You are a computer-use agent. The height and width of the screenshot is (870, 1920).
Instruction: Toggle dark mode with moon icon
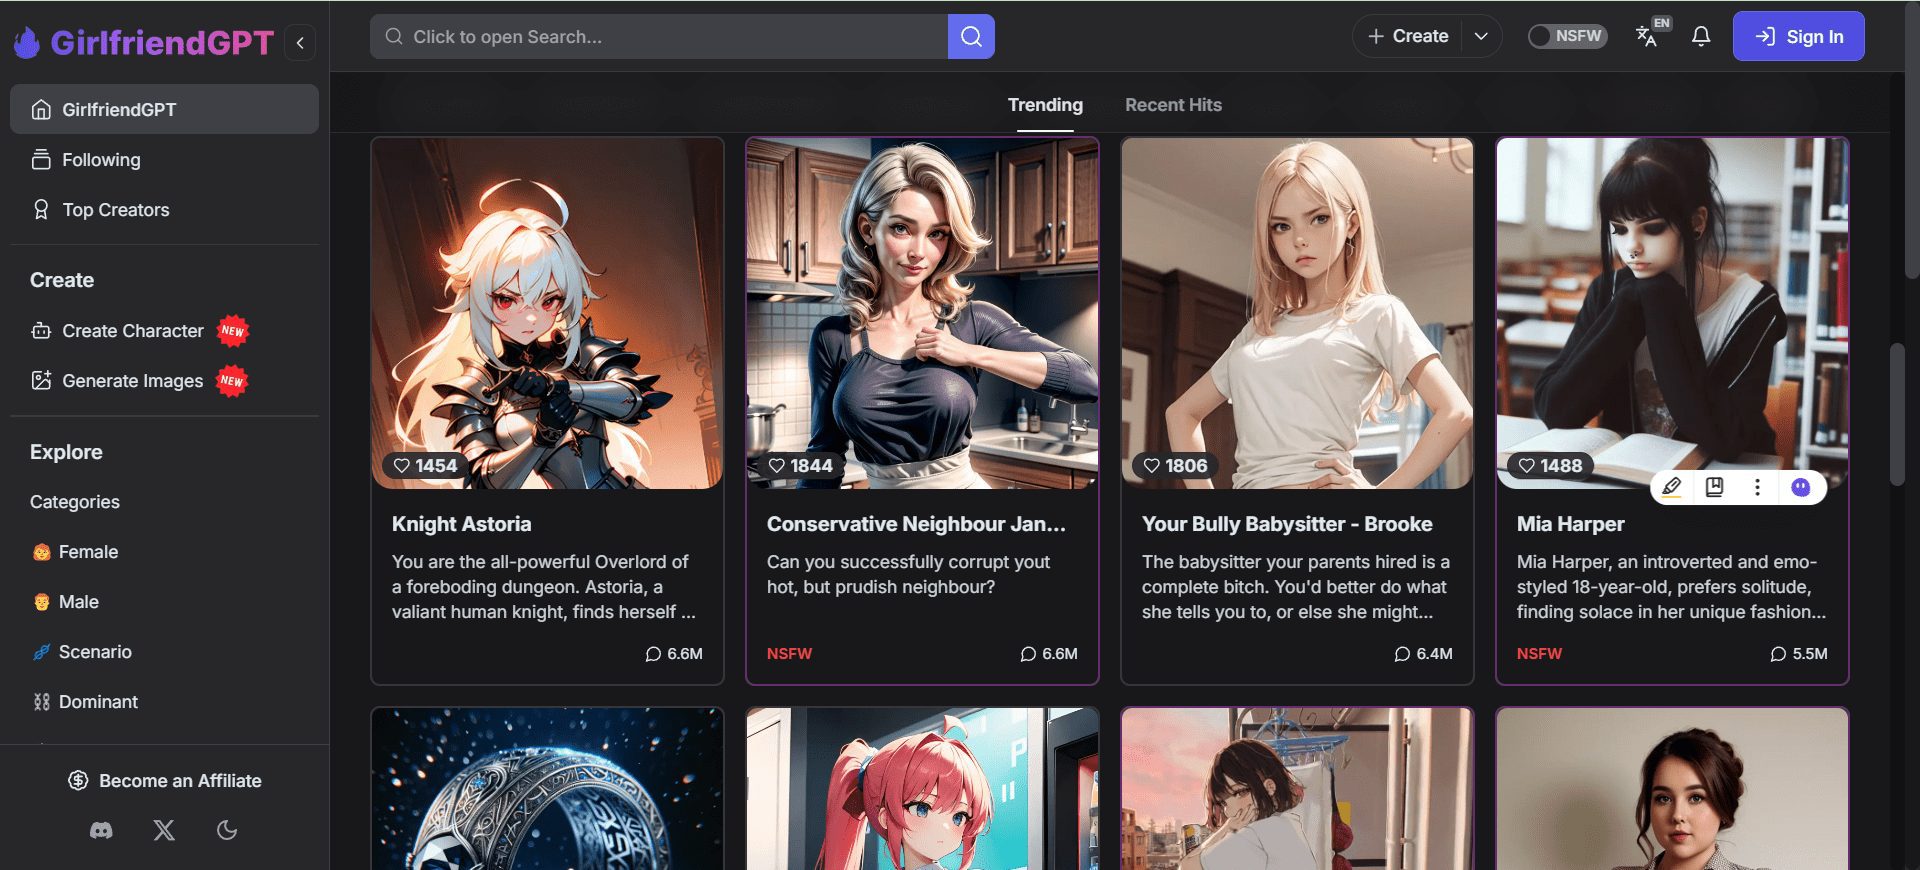click(x=227, y=830)
